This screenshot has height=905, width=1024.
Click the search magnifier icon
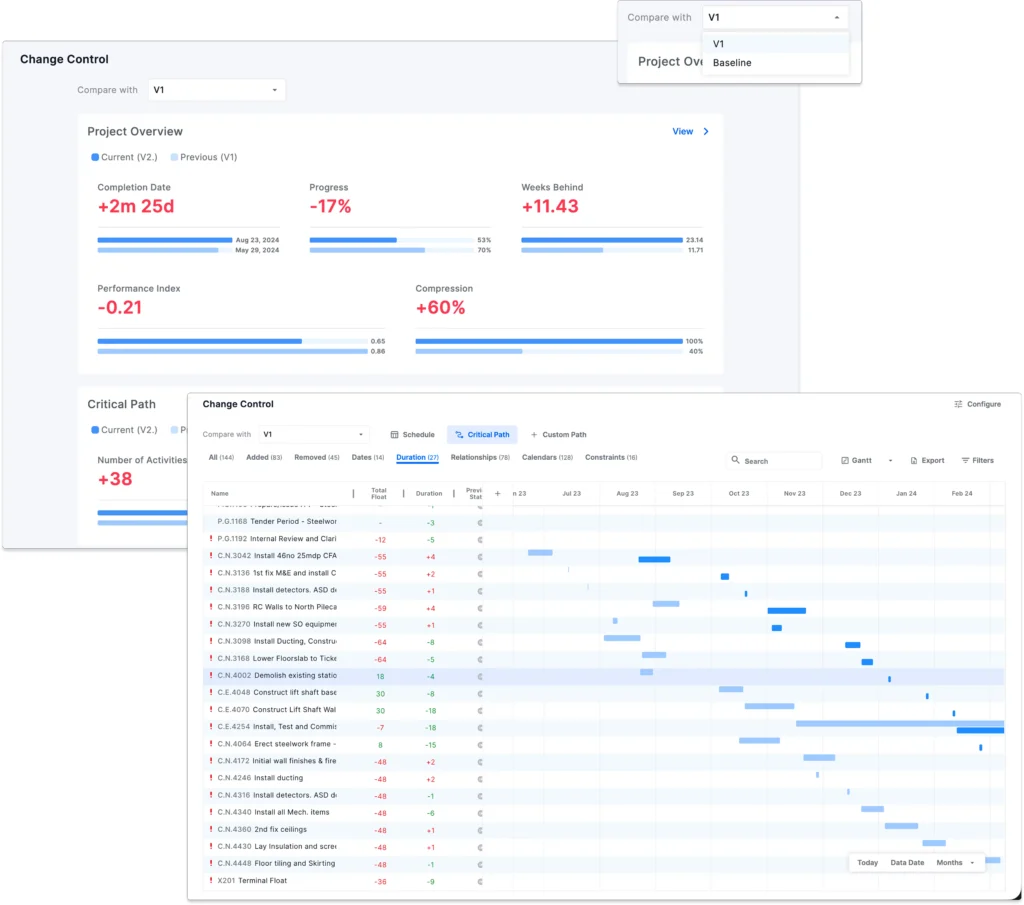point(736,461)
